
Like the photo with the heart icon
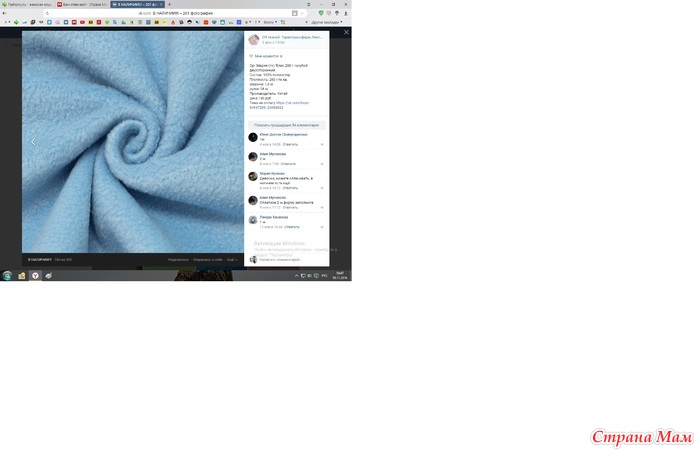pyautogui.click(x=251, y=56)
